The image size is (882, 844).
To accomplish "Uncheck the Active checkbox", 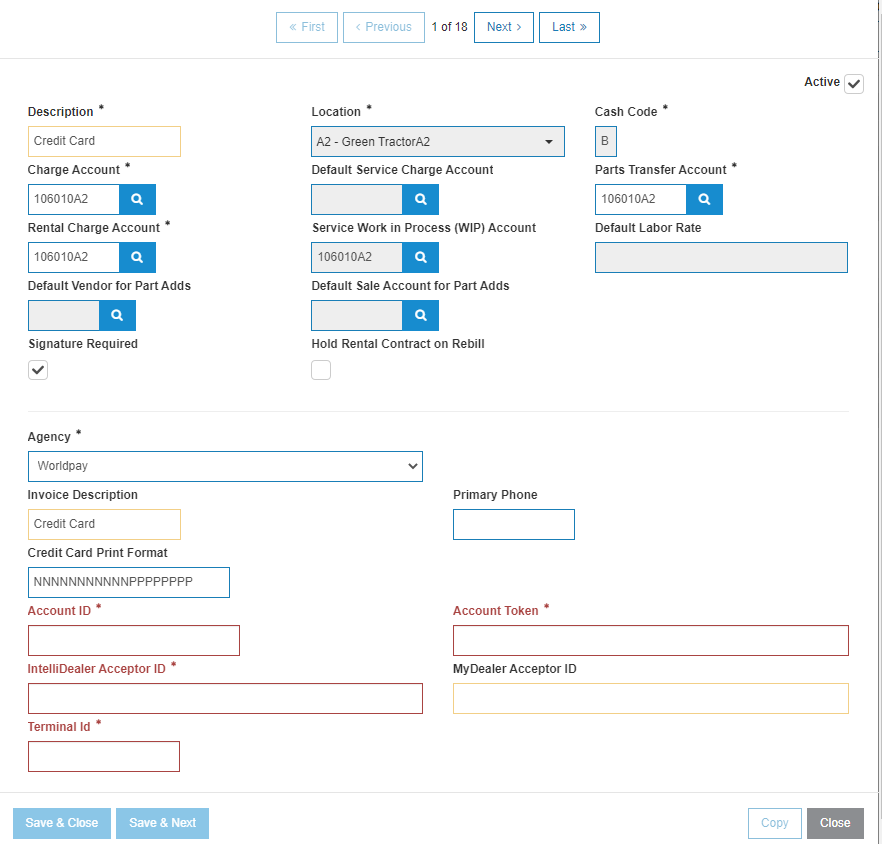I will click(854, 84).
